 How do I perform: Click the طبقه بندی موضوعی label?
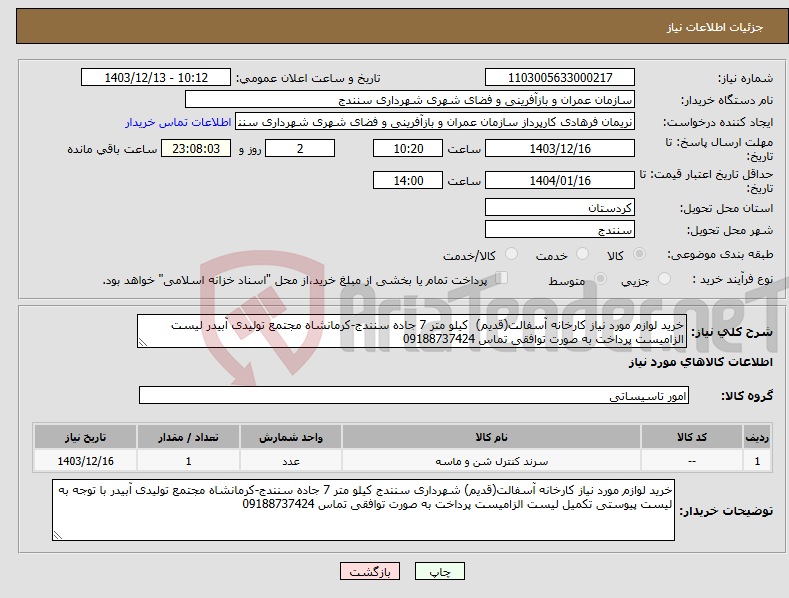coord(720,255)
